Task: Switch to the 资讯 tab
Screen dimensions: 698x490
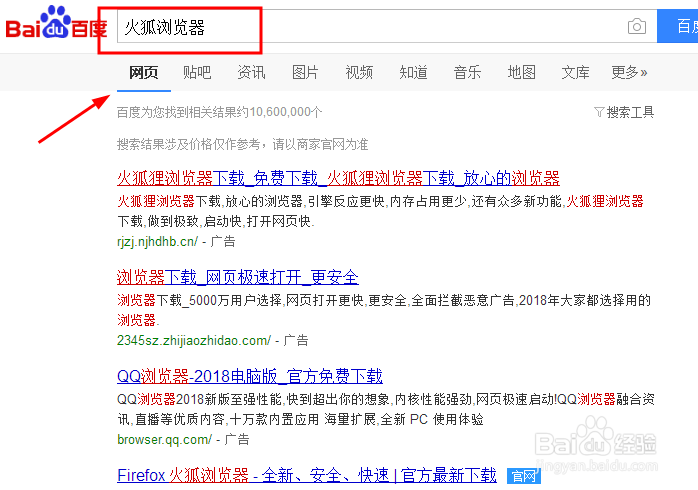Action: (x=251, y=72)
